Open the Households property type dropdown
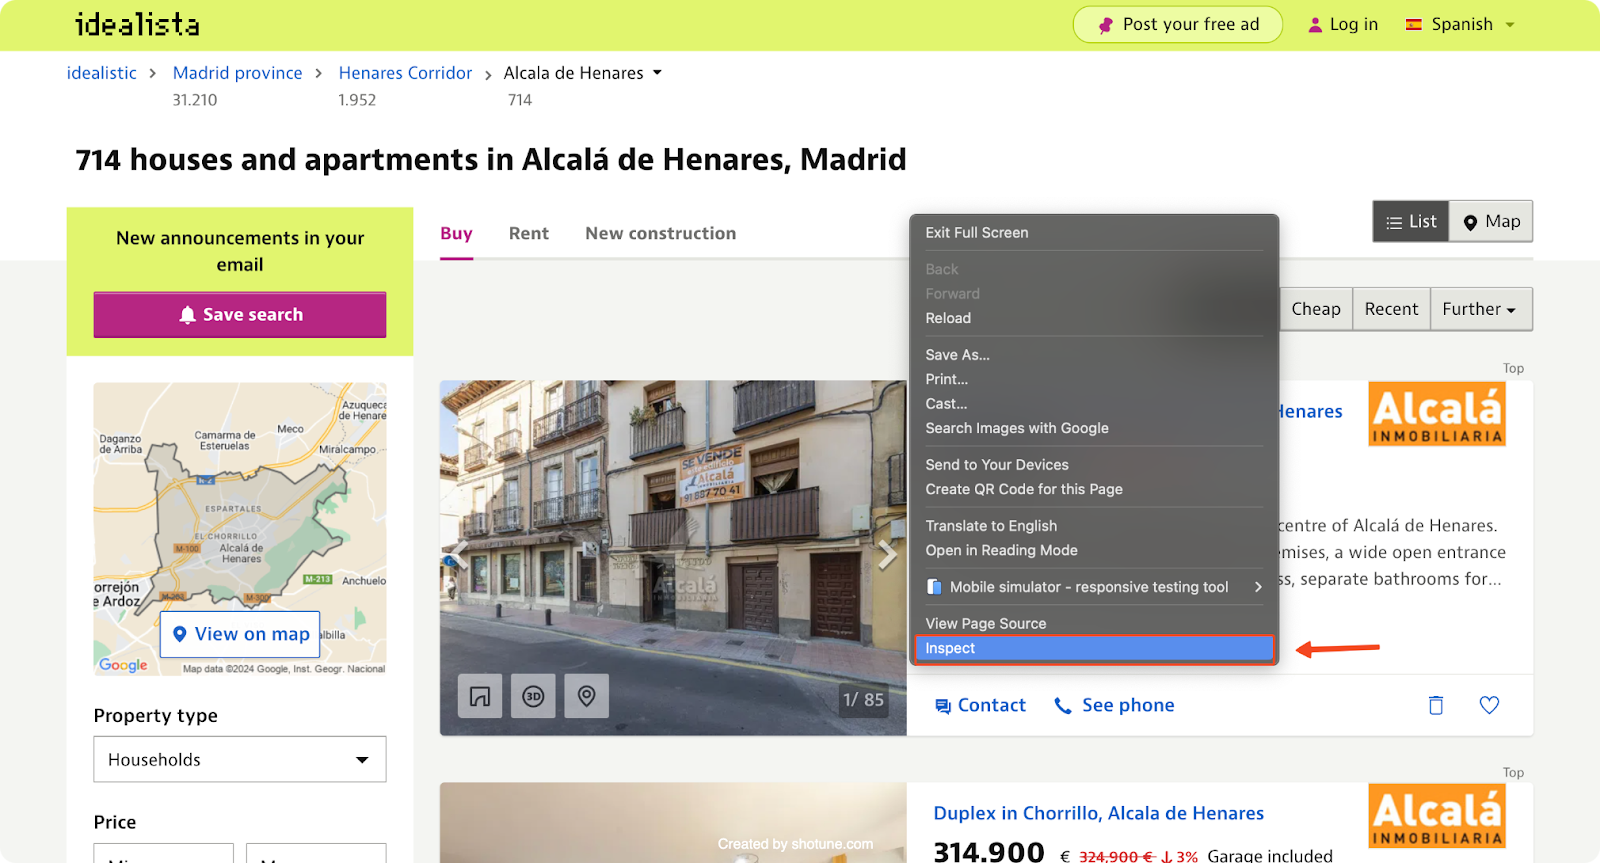This screenshot has width=1600, height=863. tap(240, 760)
